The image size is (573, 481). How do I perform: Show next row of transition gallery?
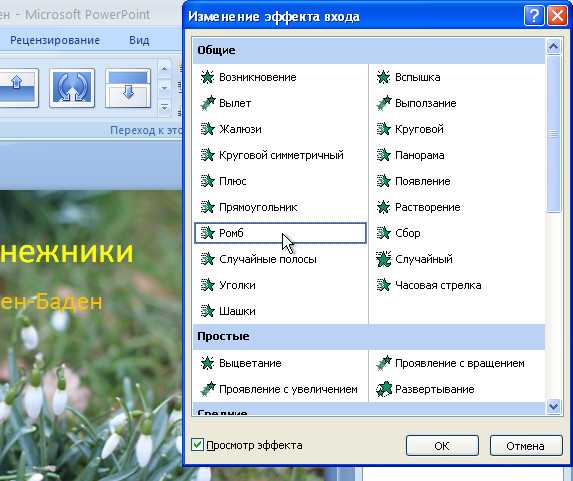164,88
